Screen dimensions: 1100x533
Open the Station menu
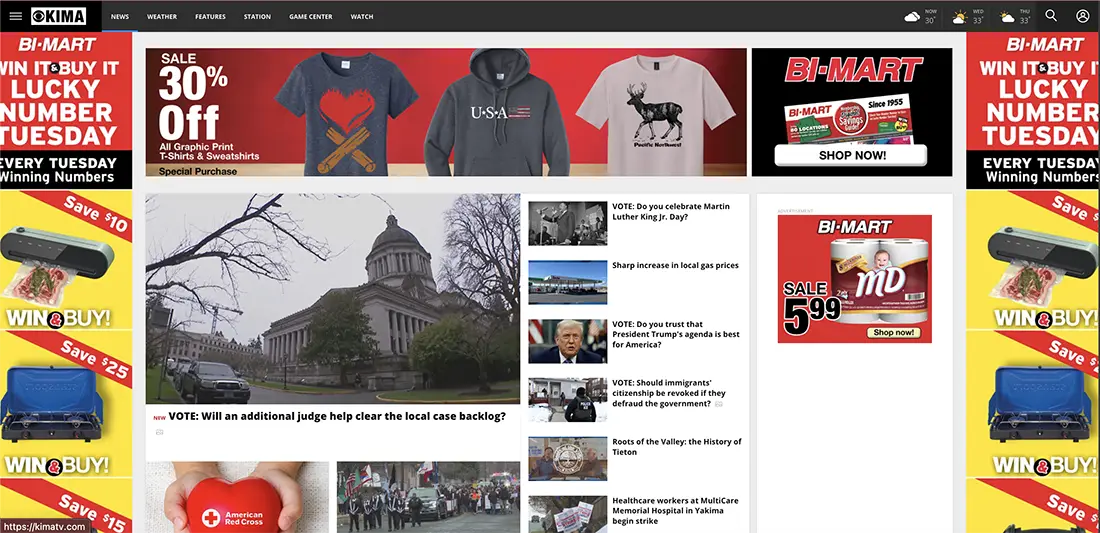[x=257, y=16]
